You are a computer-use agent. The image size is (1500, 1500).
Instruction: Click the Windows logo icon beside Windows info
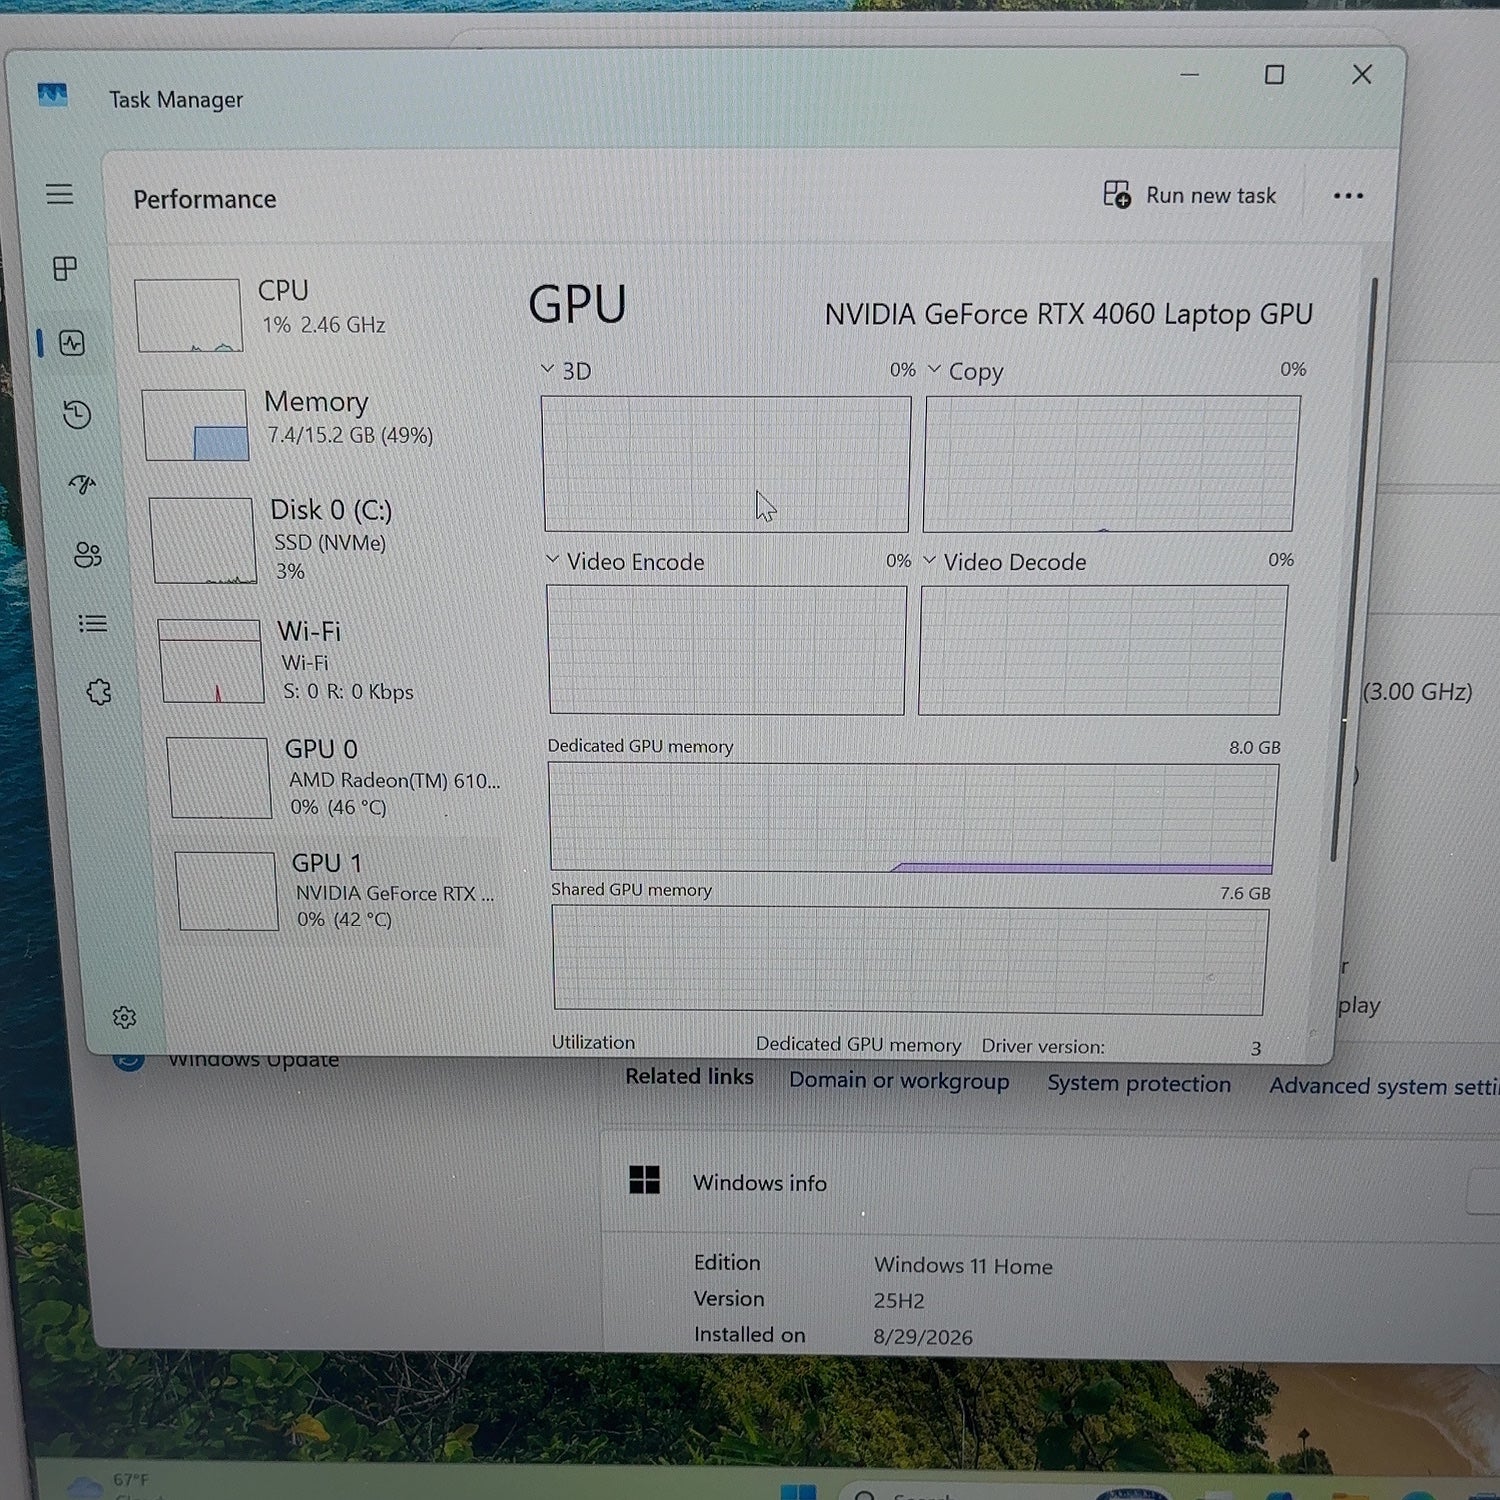(644, 1180)
